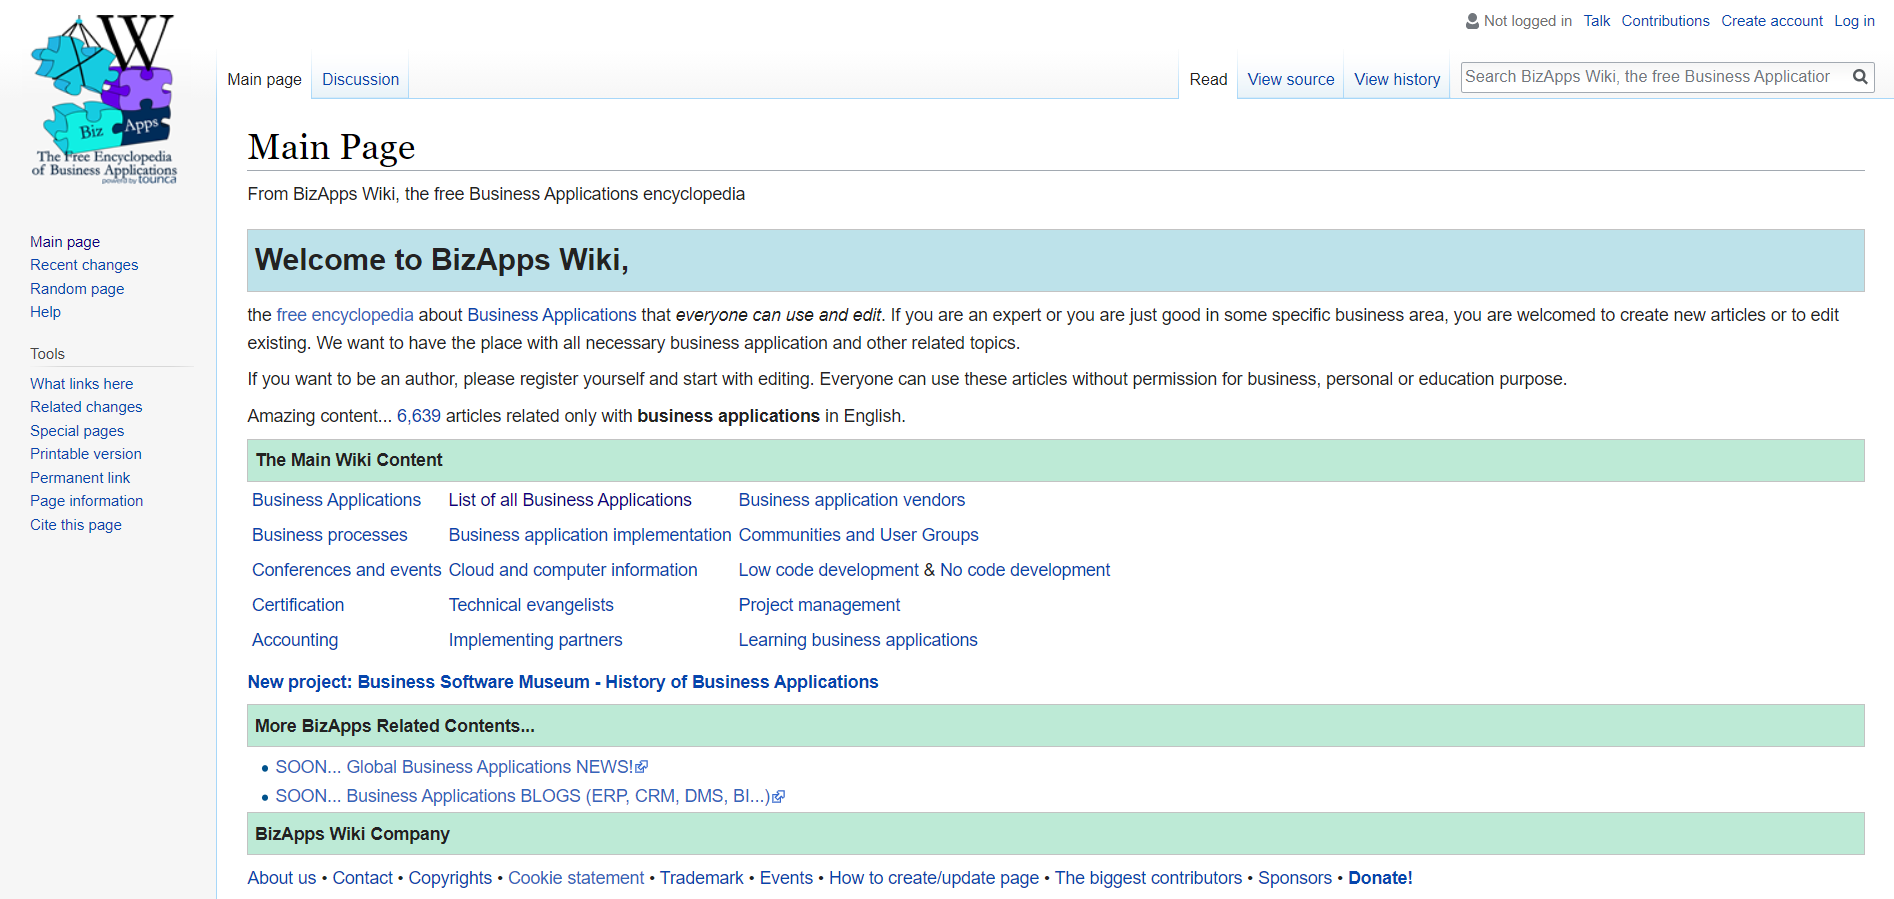This screenshot has height=899, width=1894.
Task: Click the search magnifying glass icon
Action: [x=1860, y=77]
